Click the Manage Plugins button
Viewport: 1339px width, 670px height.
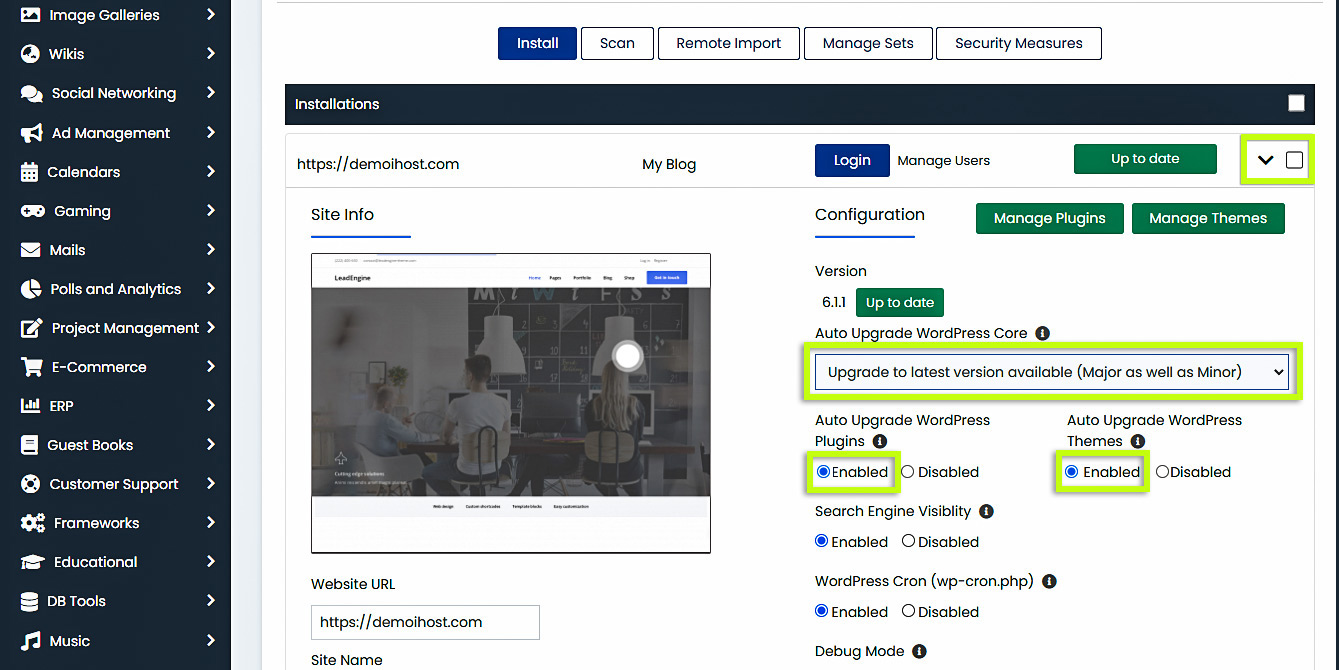(x=1050, y=218)
